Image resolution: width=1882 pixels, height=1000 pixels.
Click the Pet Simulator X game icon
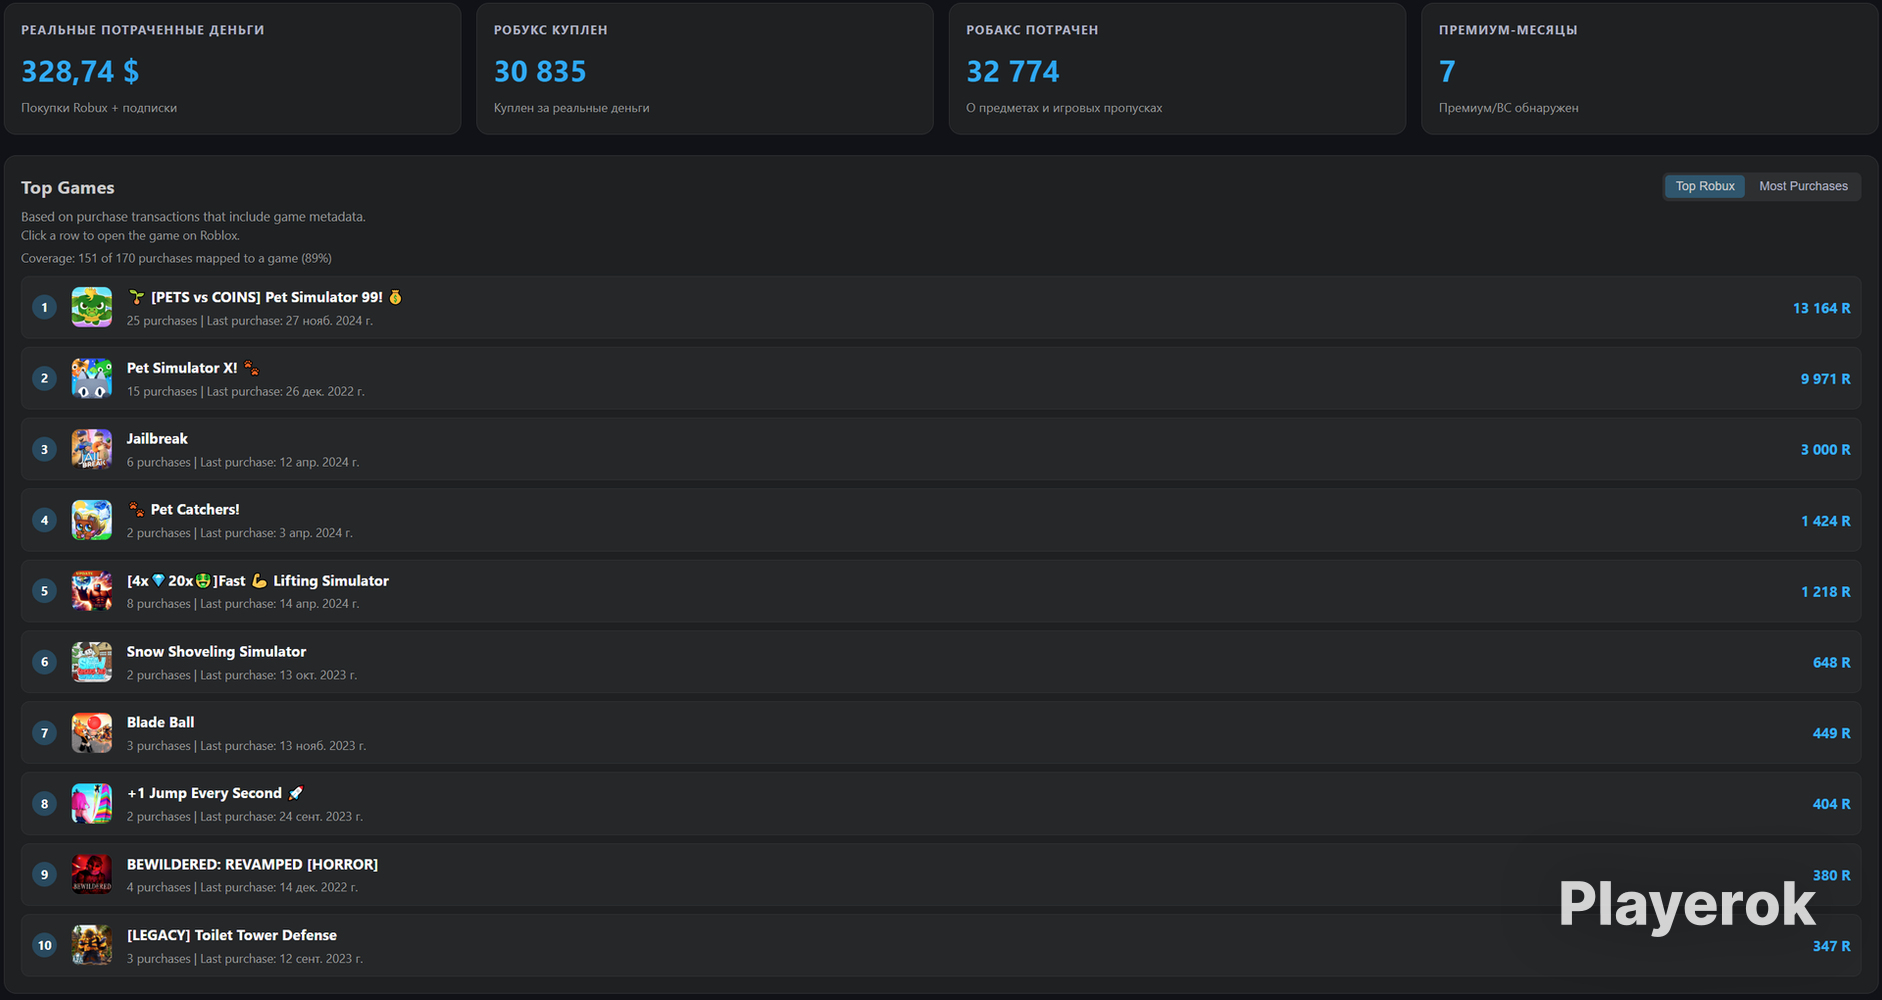pyautogui.click(x=91, y=378)
